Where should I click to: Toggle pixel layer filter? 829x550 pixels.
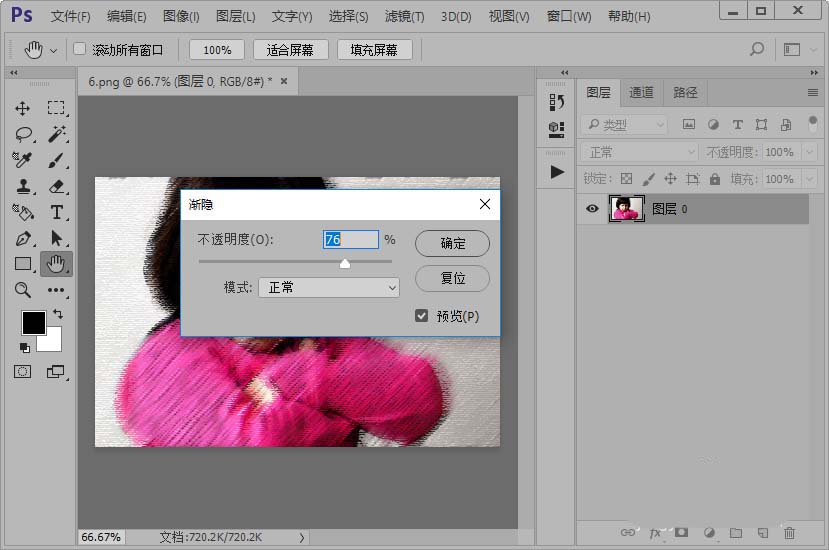[x=688, y=124]
